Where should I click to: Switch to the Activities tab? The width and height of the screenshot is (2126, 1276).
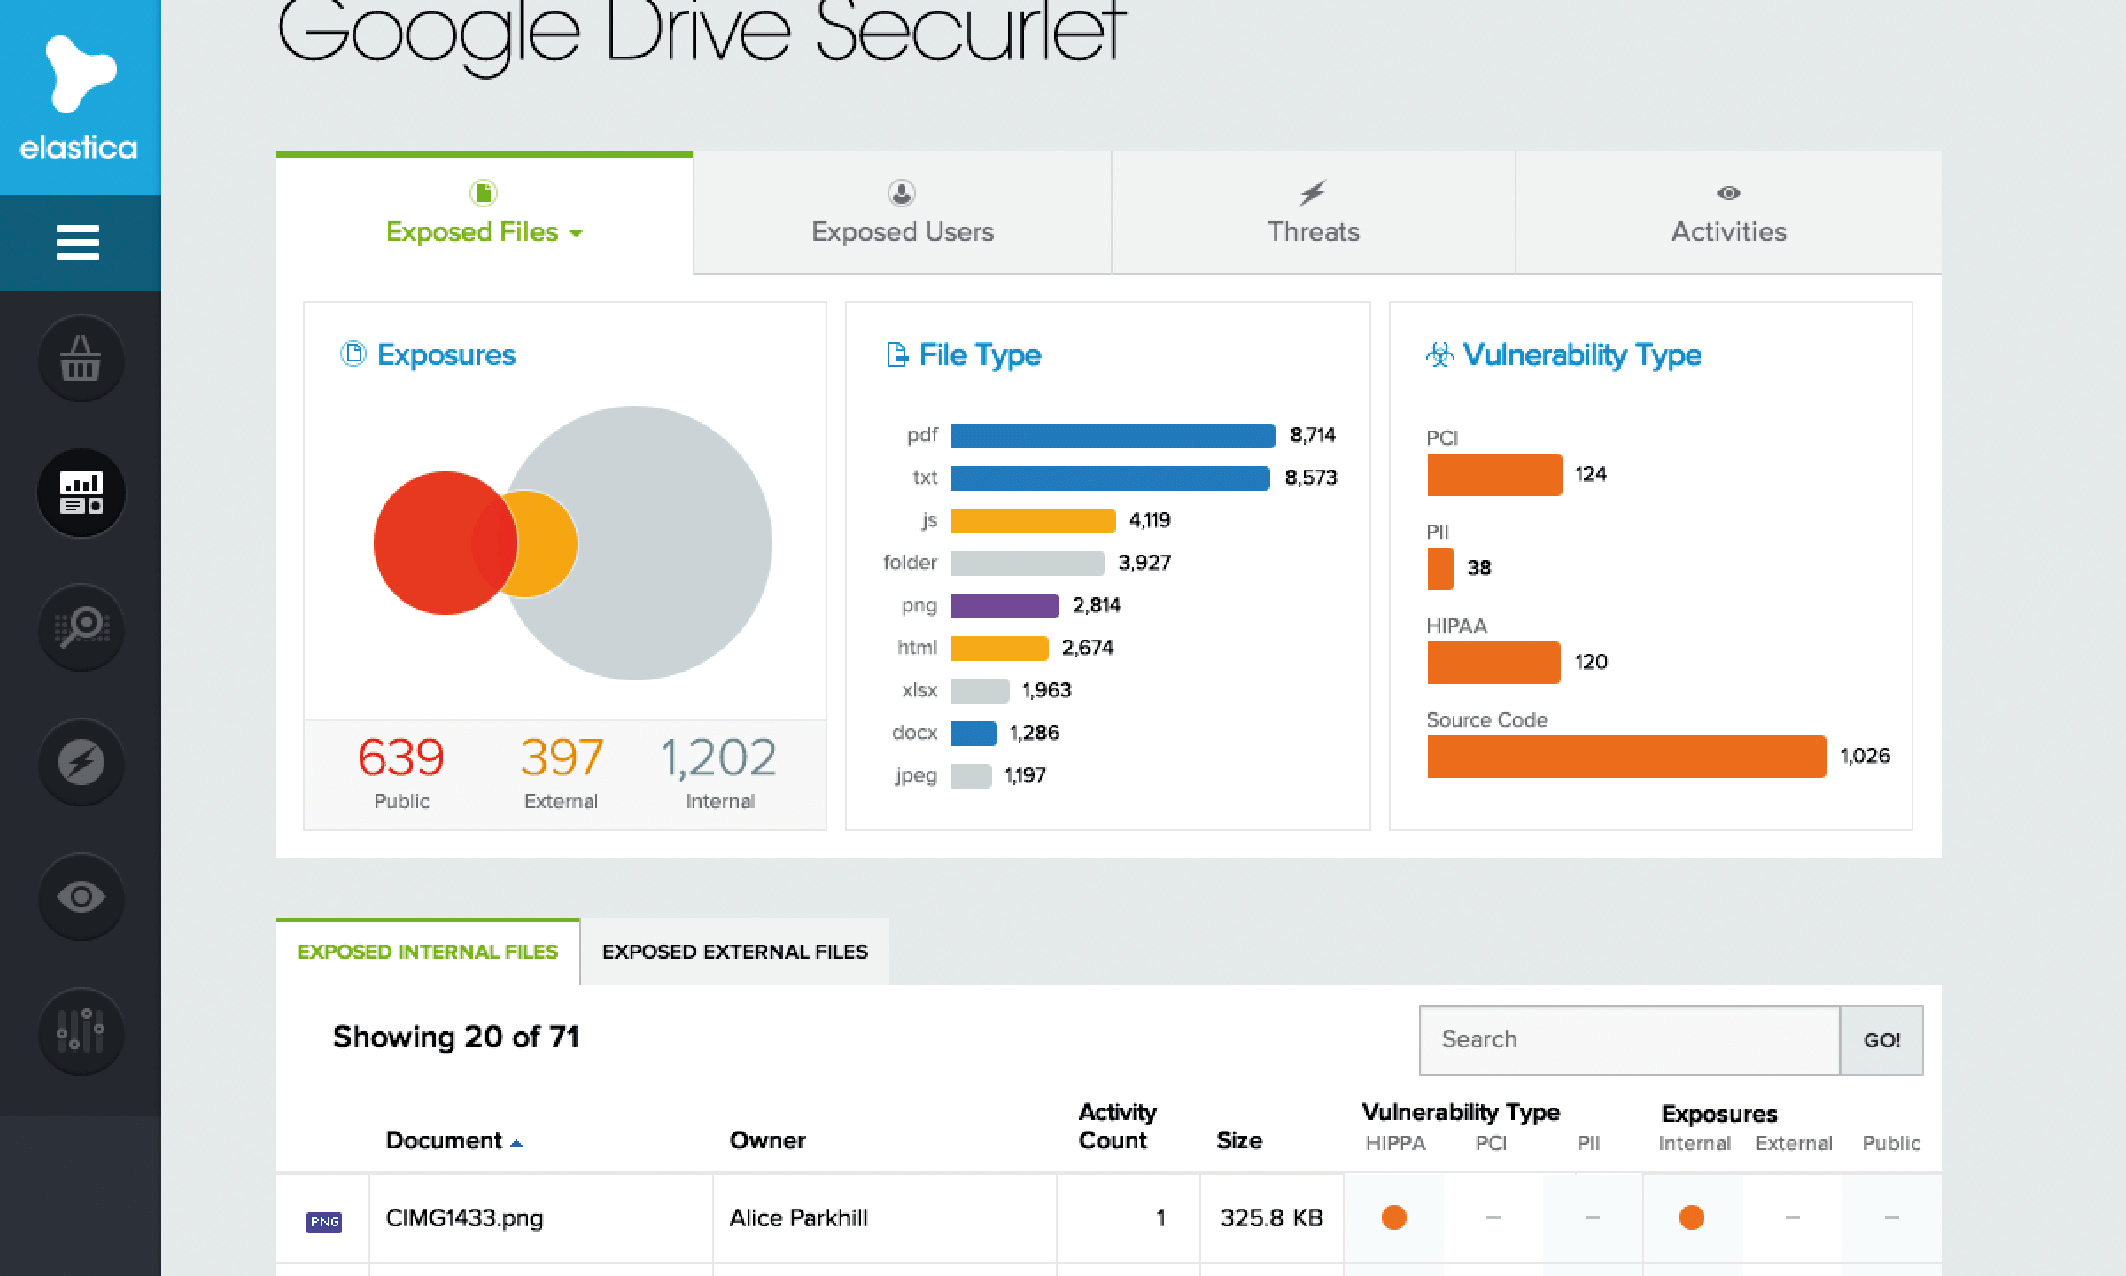(1729, 213)
